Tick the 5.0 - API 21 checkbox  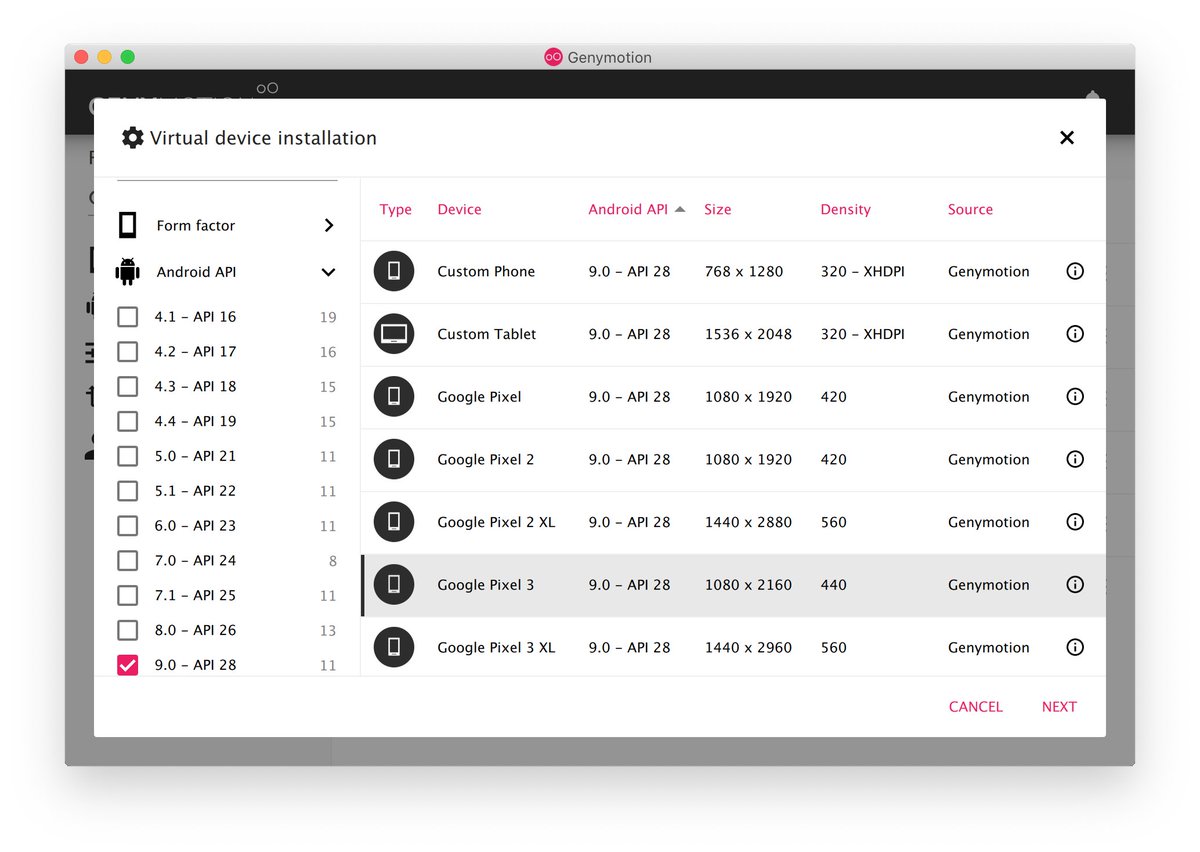[127, 456]
